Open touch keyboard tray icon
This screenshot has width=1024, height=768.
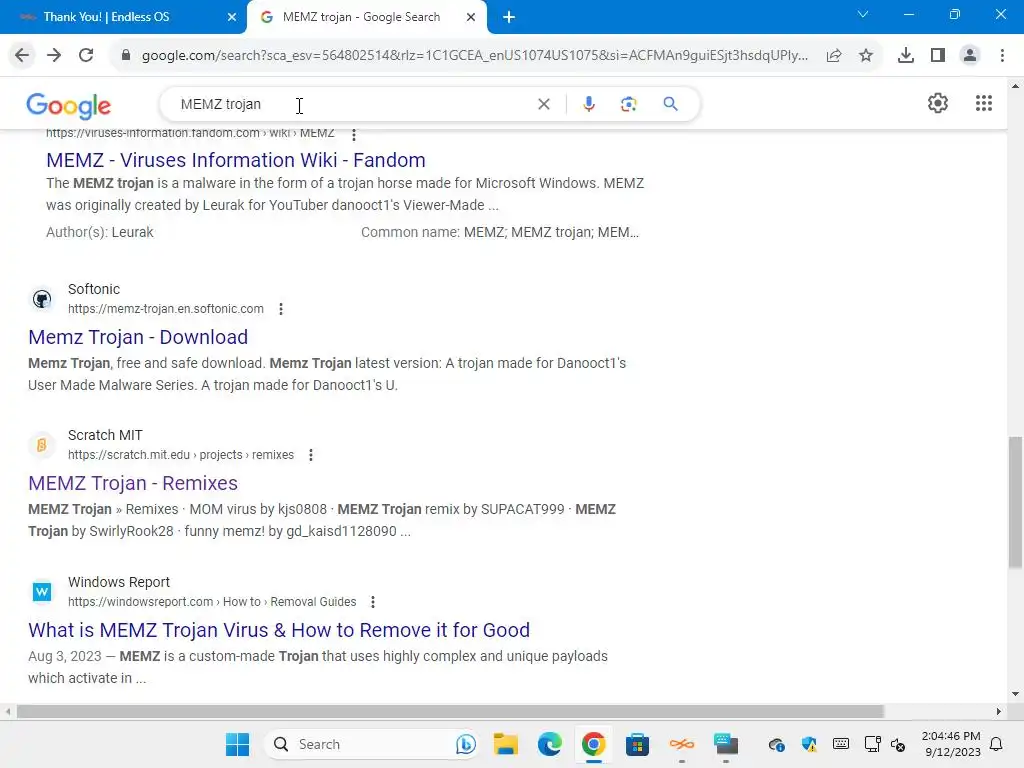click(x=840, y=744)
